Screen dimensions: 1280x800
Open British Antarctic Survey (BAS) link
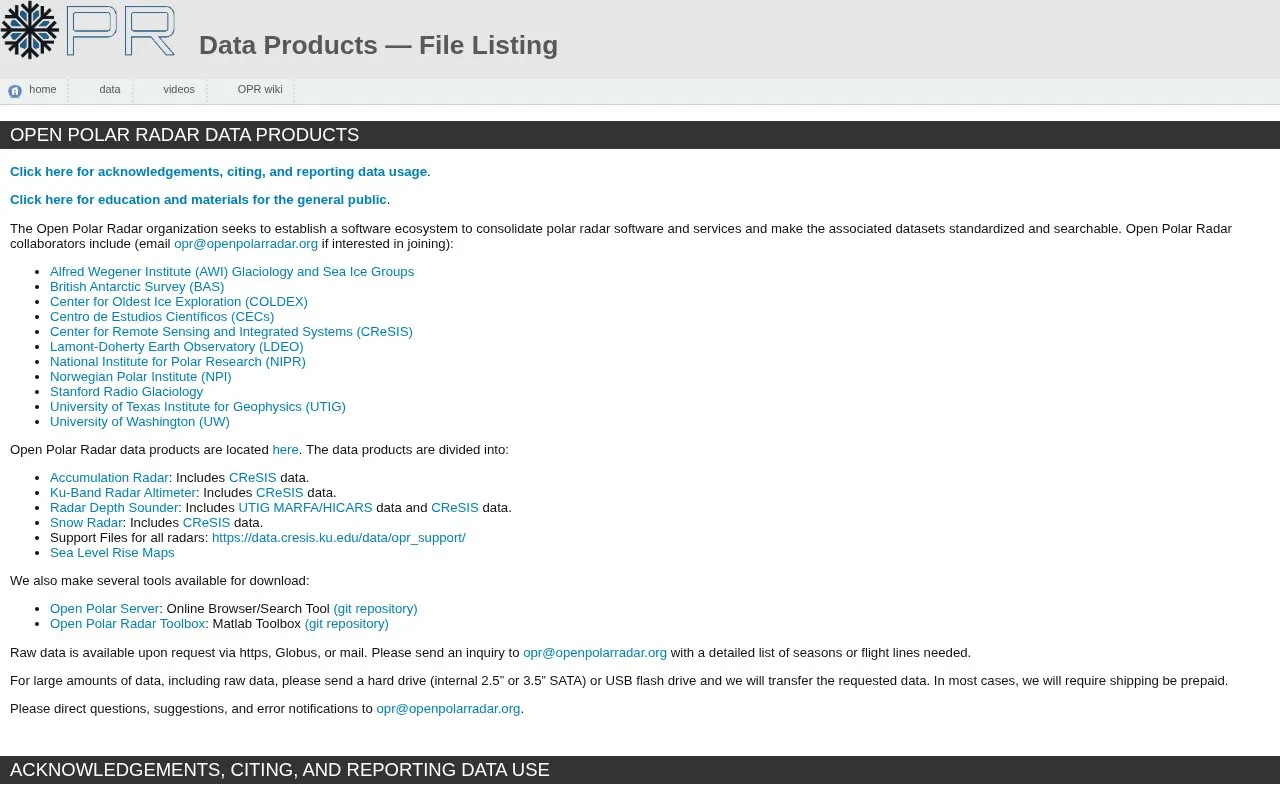[137, 287]
